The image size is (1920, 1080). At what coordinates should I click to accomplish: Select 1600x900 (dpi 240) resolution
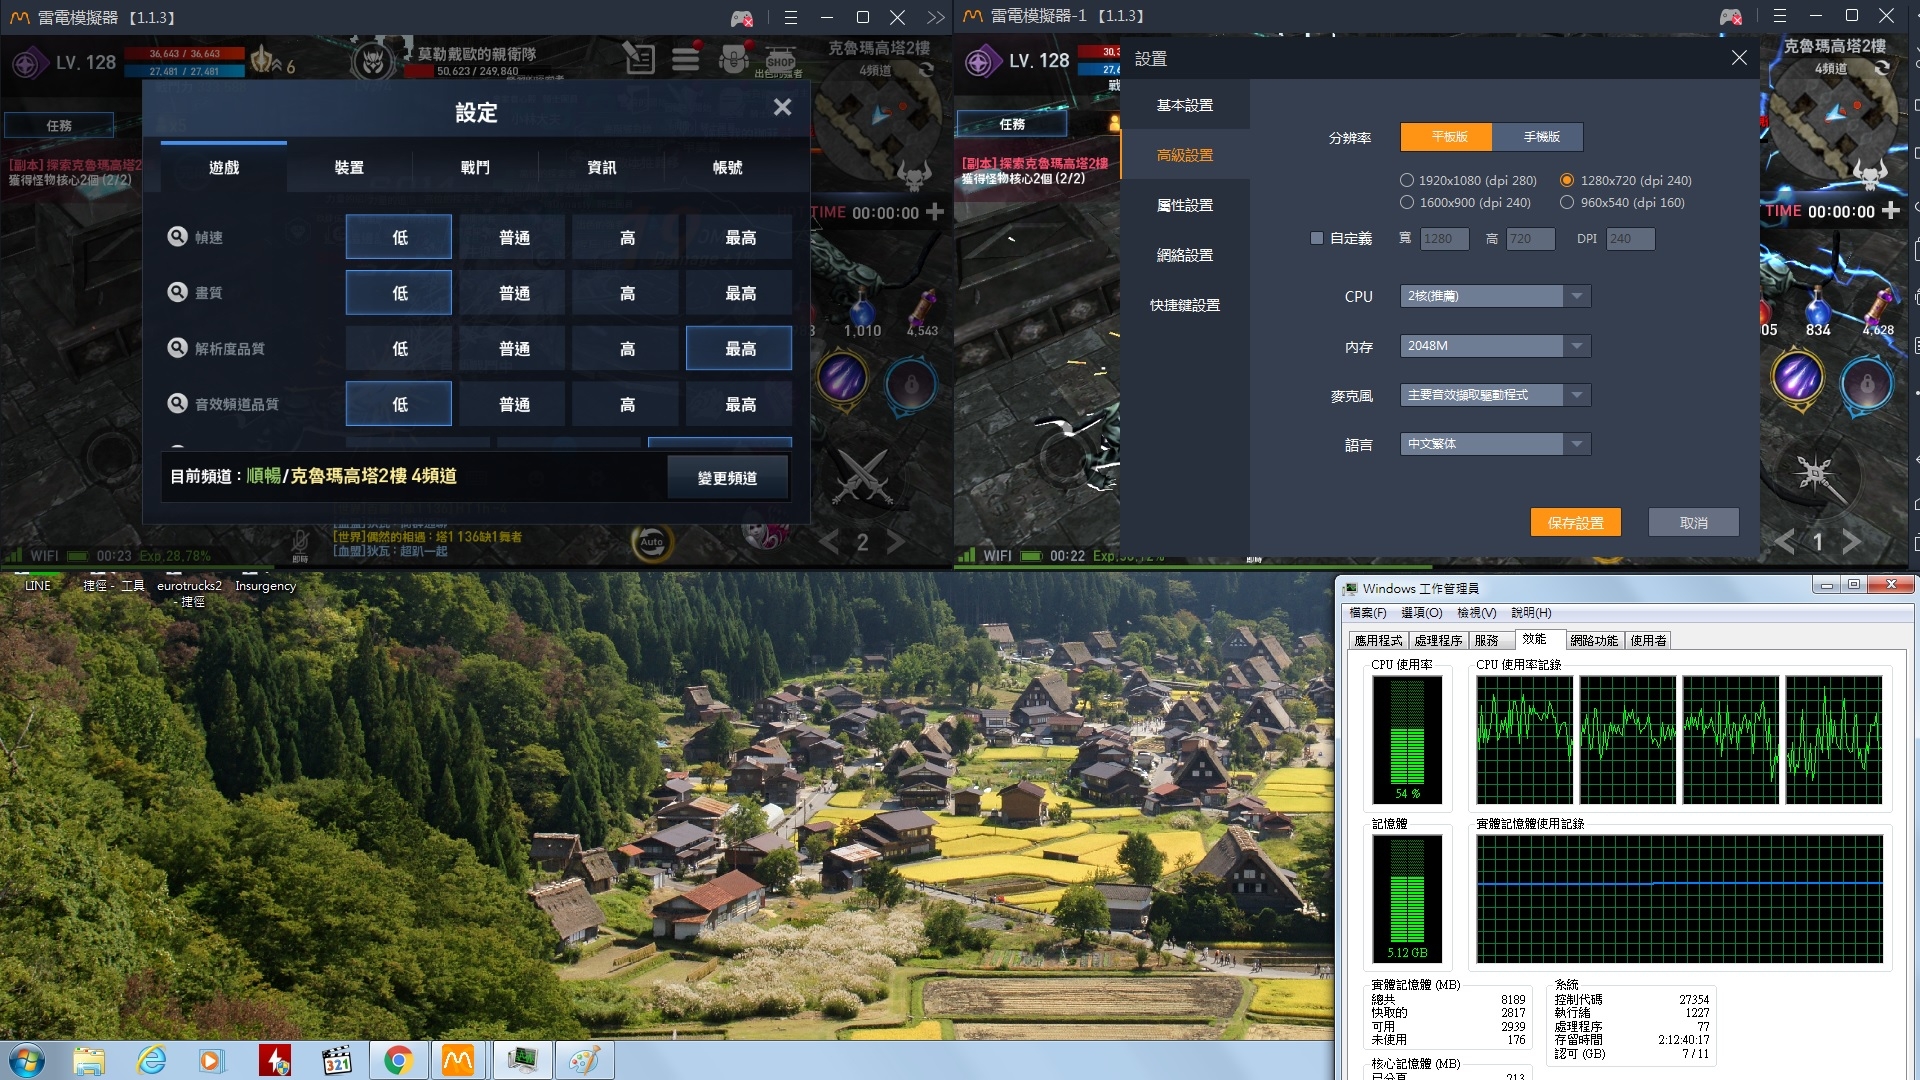click(x=1465, y=202)
